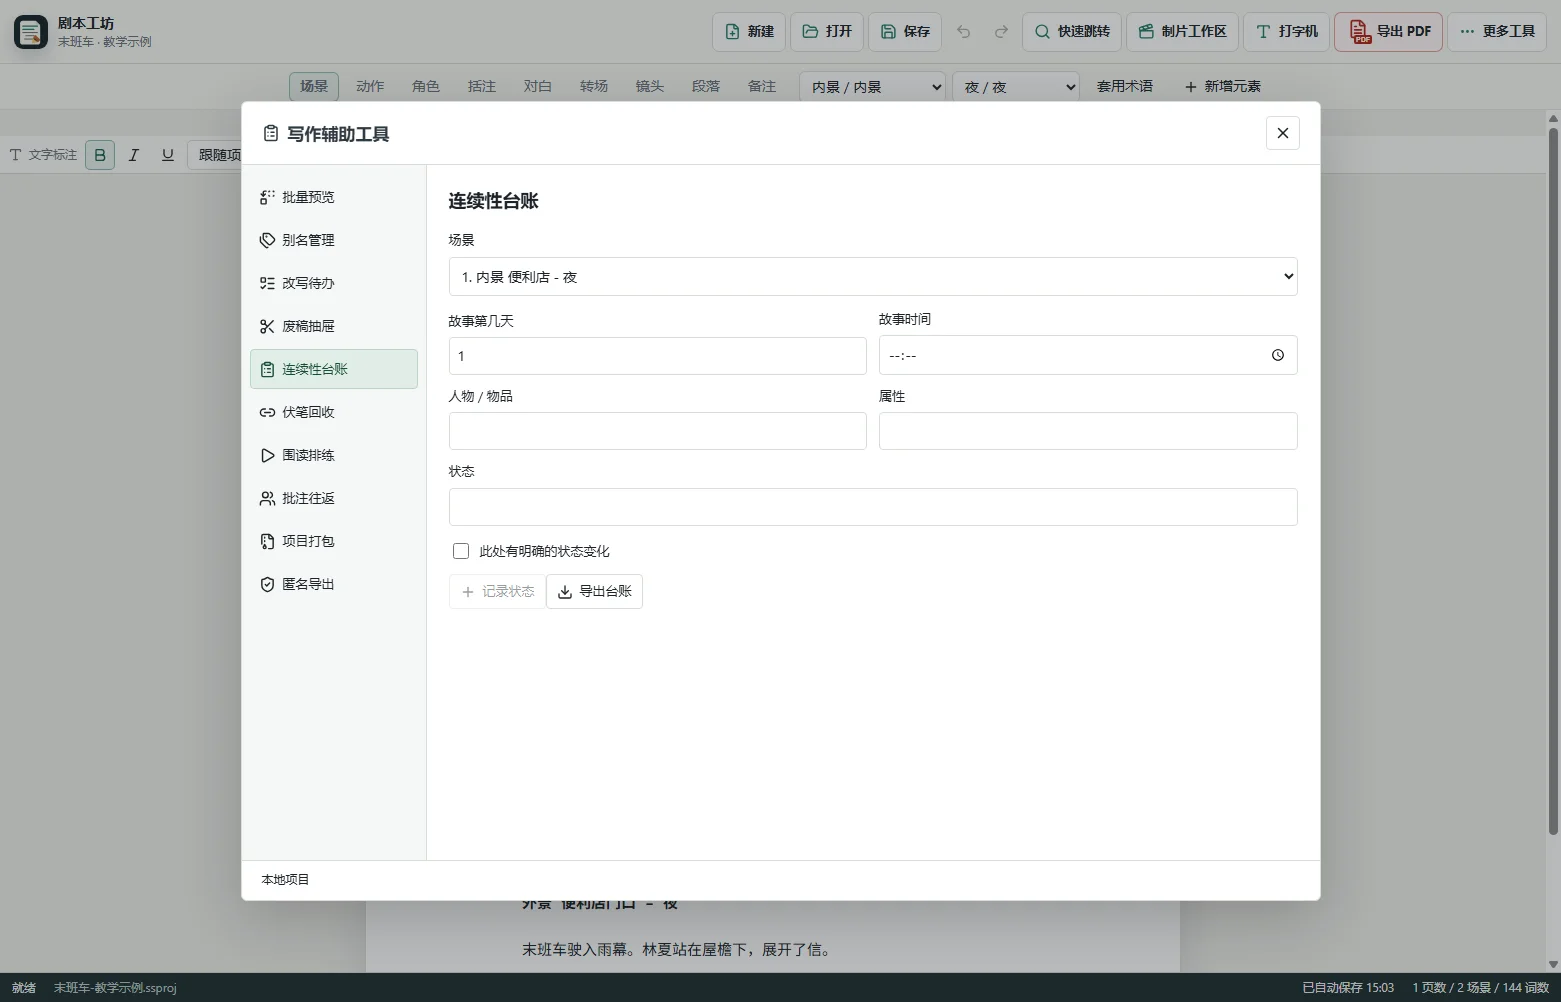The image size is (1561, 1002).
Task: Click the 人物 / 物品 input field
Action: 657,431
